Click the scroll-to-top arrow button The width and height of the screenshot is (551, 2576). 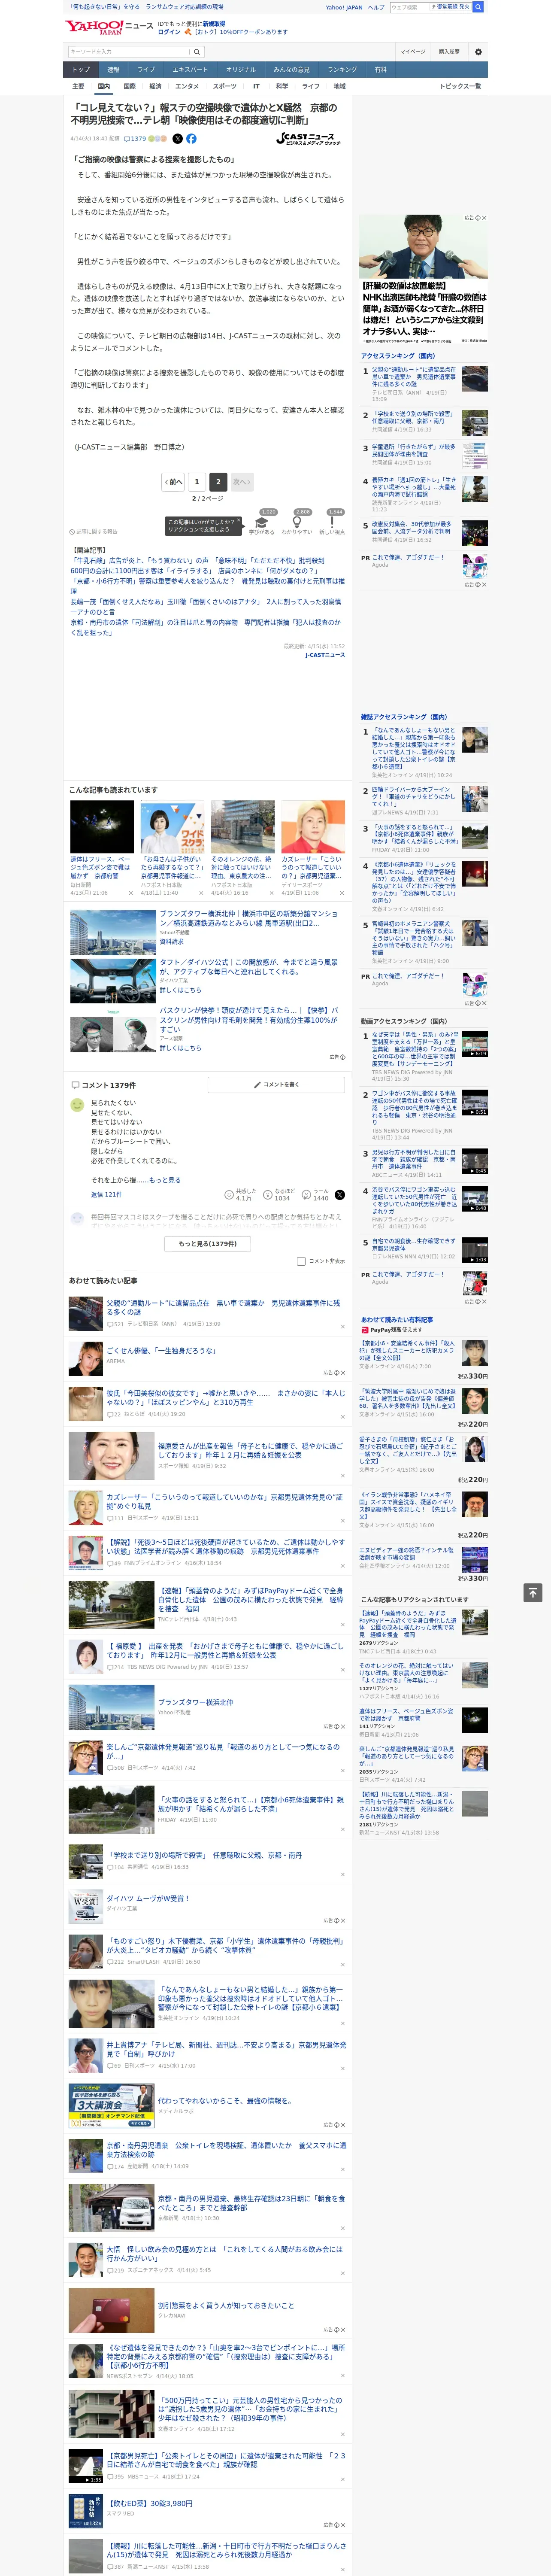(533, 1592)
